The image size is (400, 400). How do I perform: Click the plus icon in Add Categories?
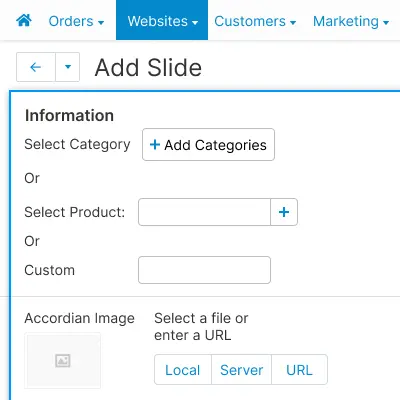click(x=155, y=145)
